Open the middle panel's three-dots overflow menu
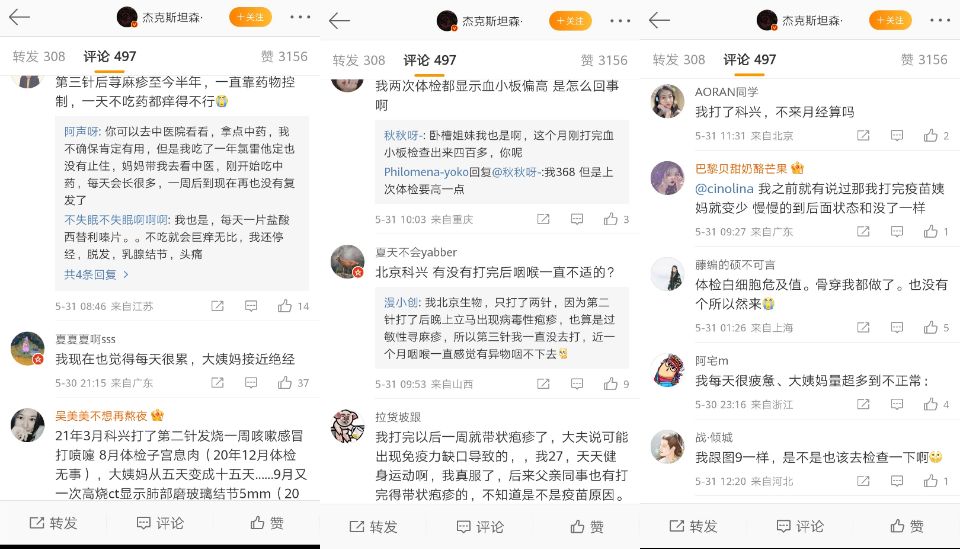Image resolution: width=960 pixels, height=549 pixels. point(620,21)
